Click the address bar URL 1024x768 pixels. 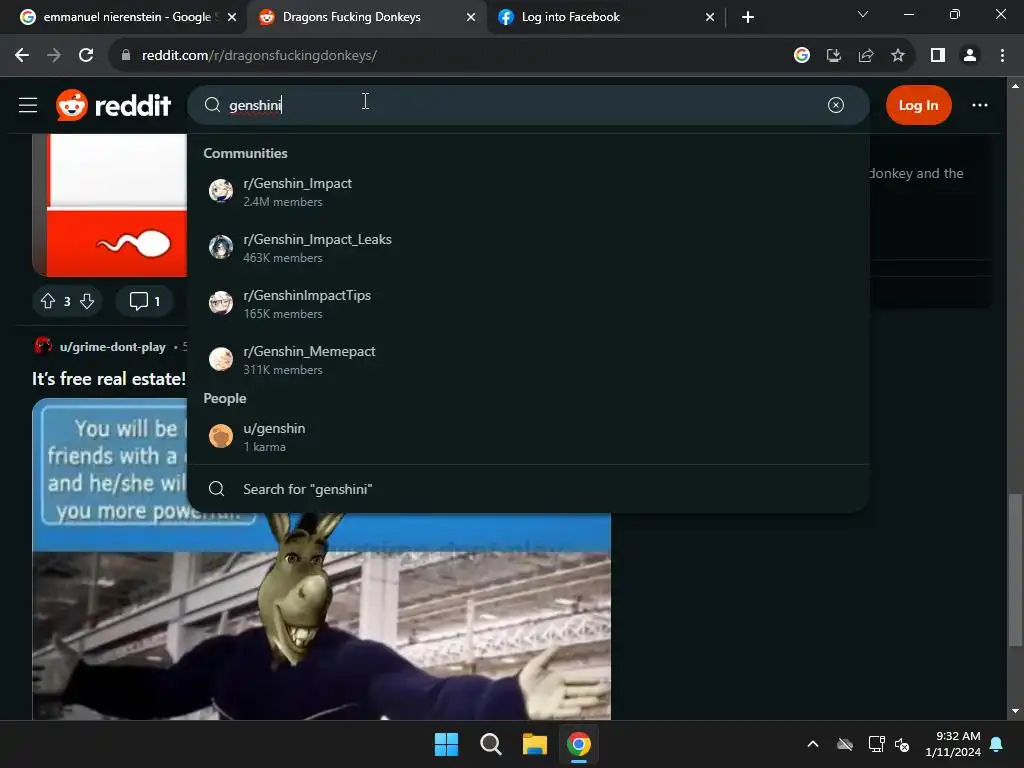click(259, 56)
